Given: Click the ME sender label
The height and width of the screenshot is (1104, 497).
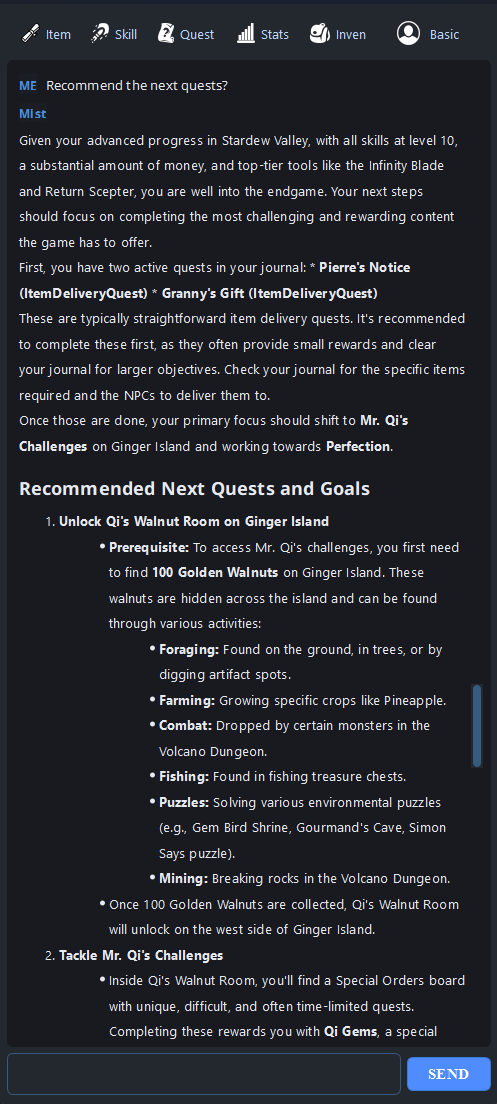Looking at the screenshot, I should [x=28, y=86].
